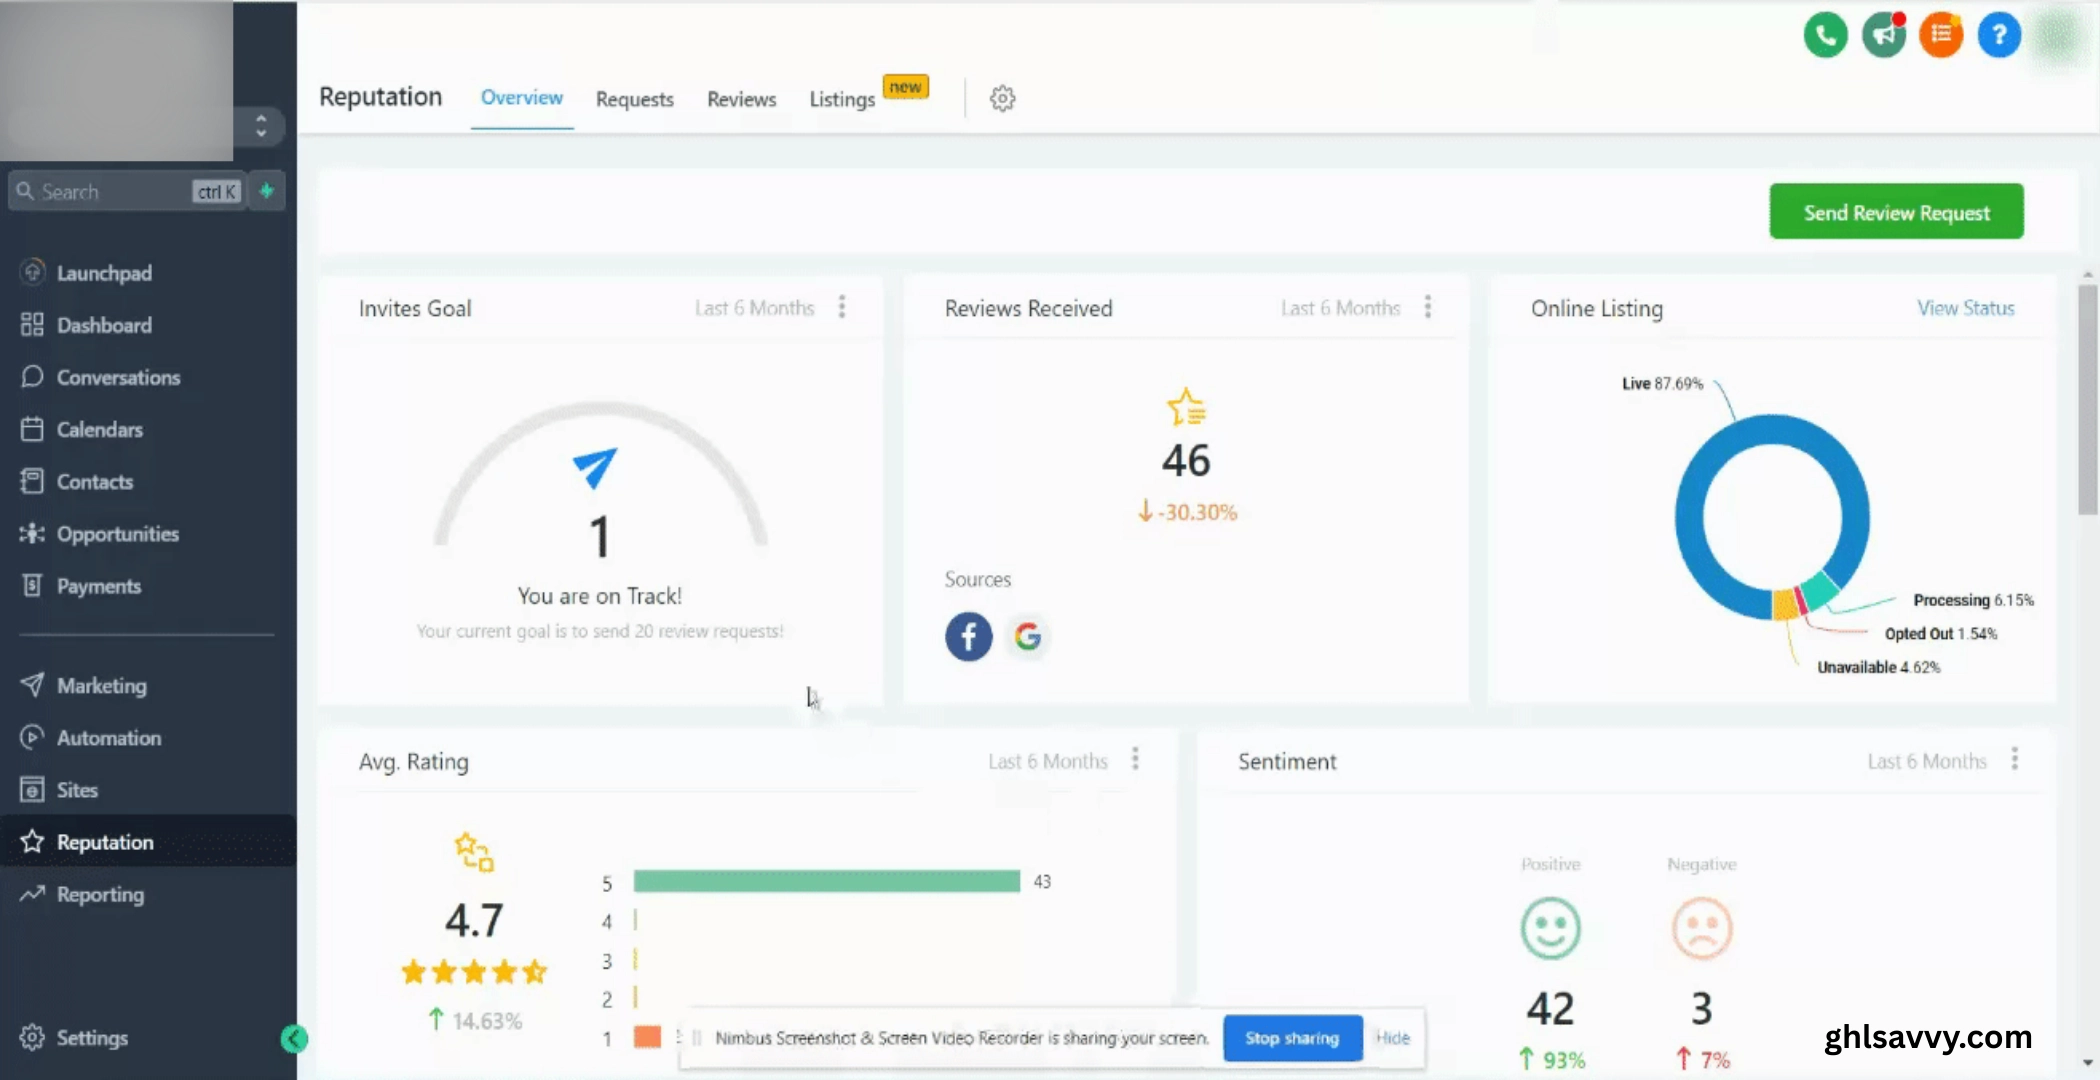Click the orange notifications list icon

[1941, 36]
